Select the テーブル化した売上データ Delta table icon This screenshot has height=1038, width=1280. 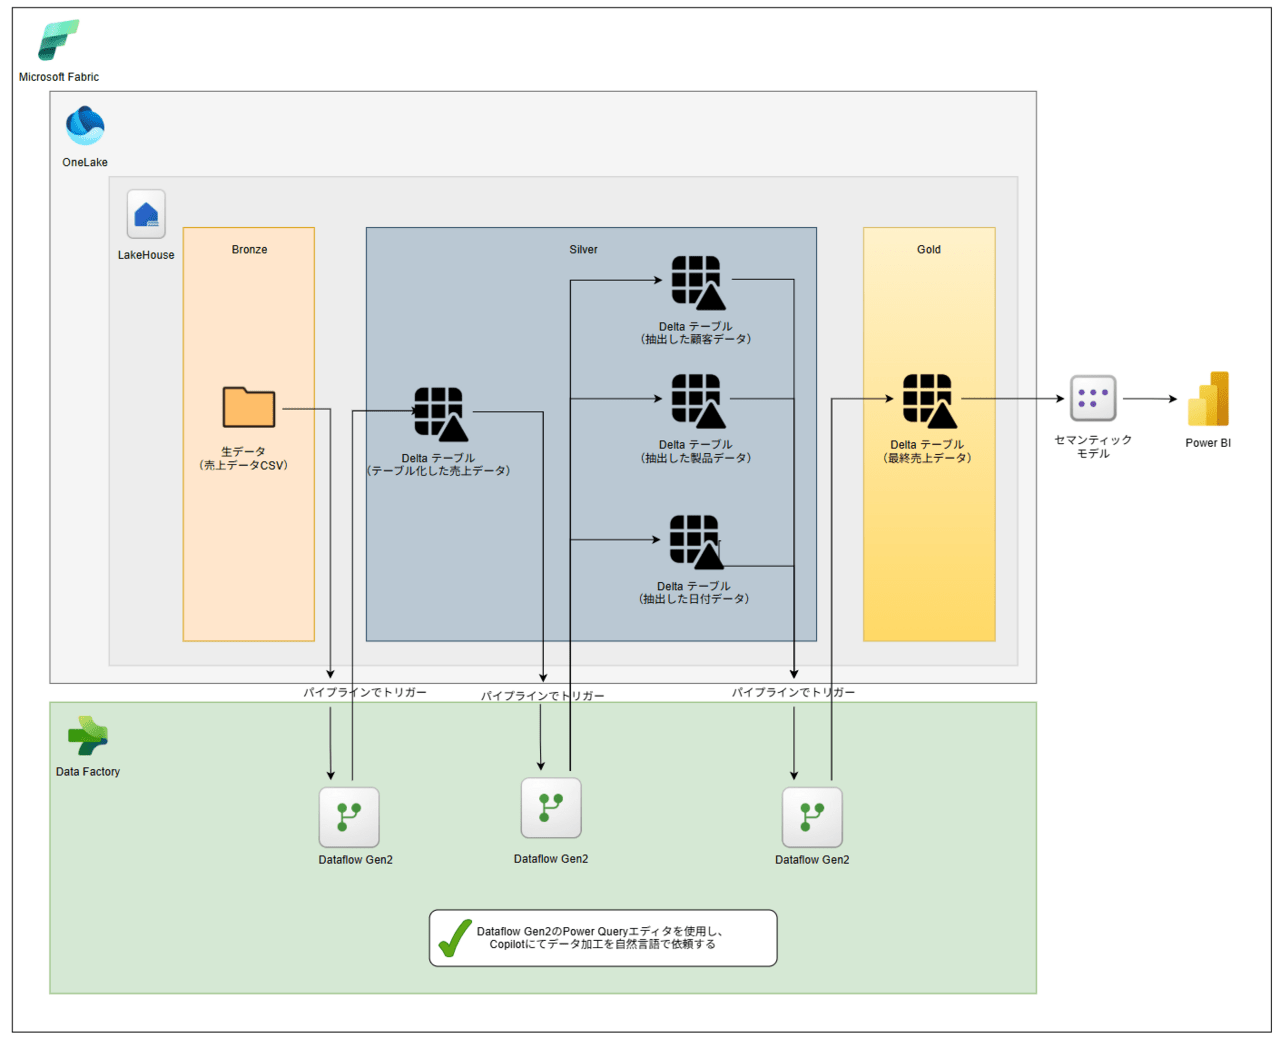click(x=440, y=414)
